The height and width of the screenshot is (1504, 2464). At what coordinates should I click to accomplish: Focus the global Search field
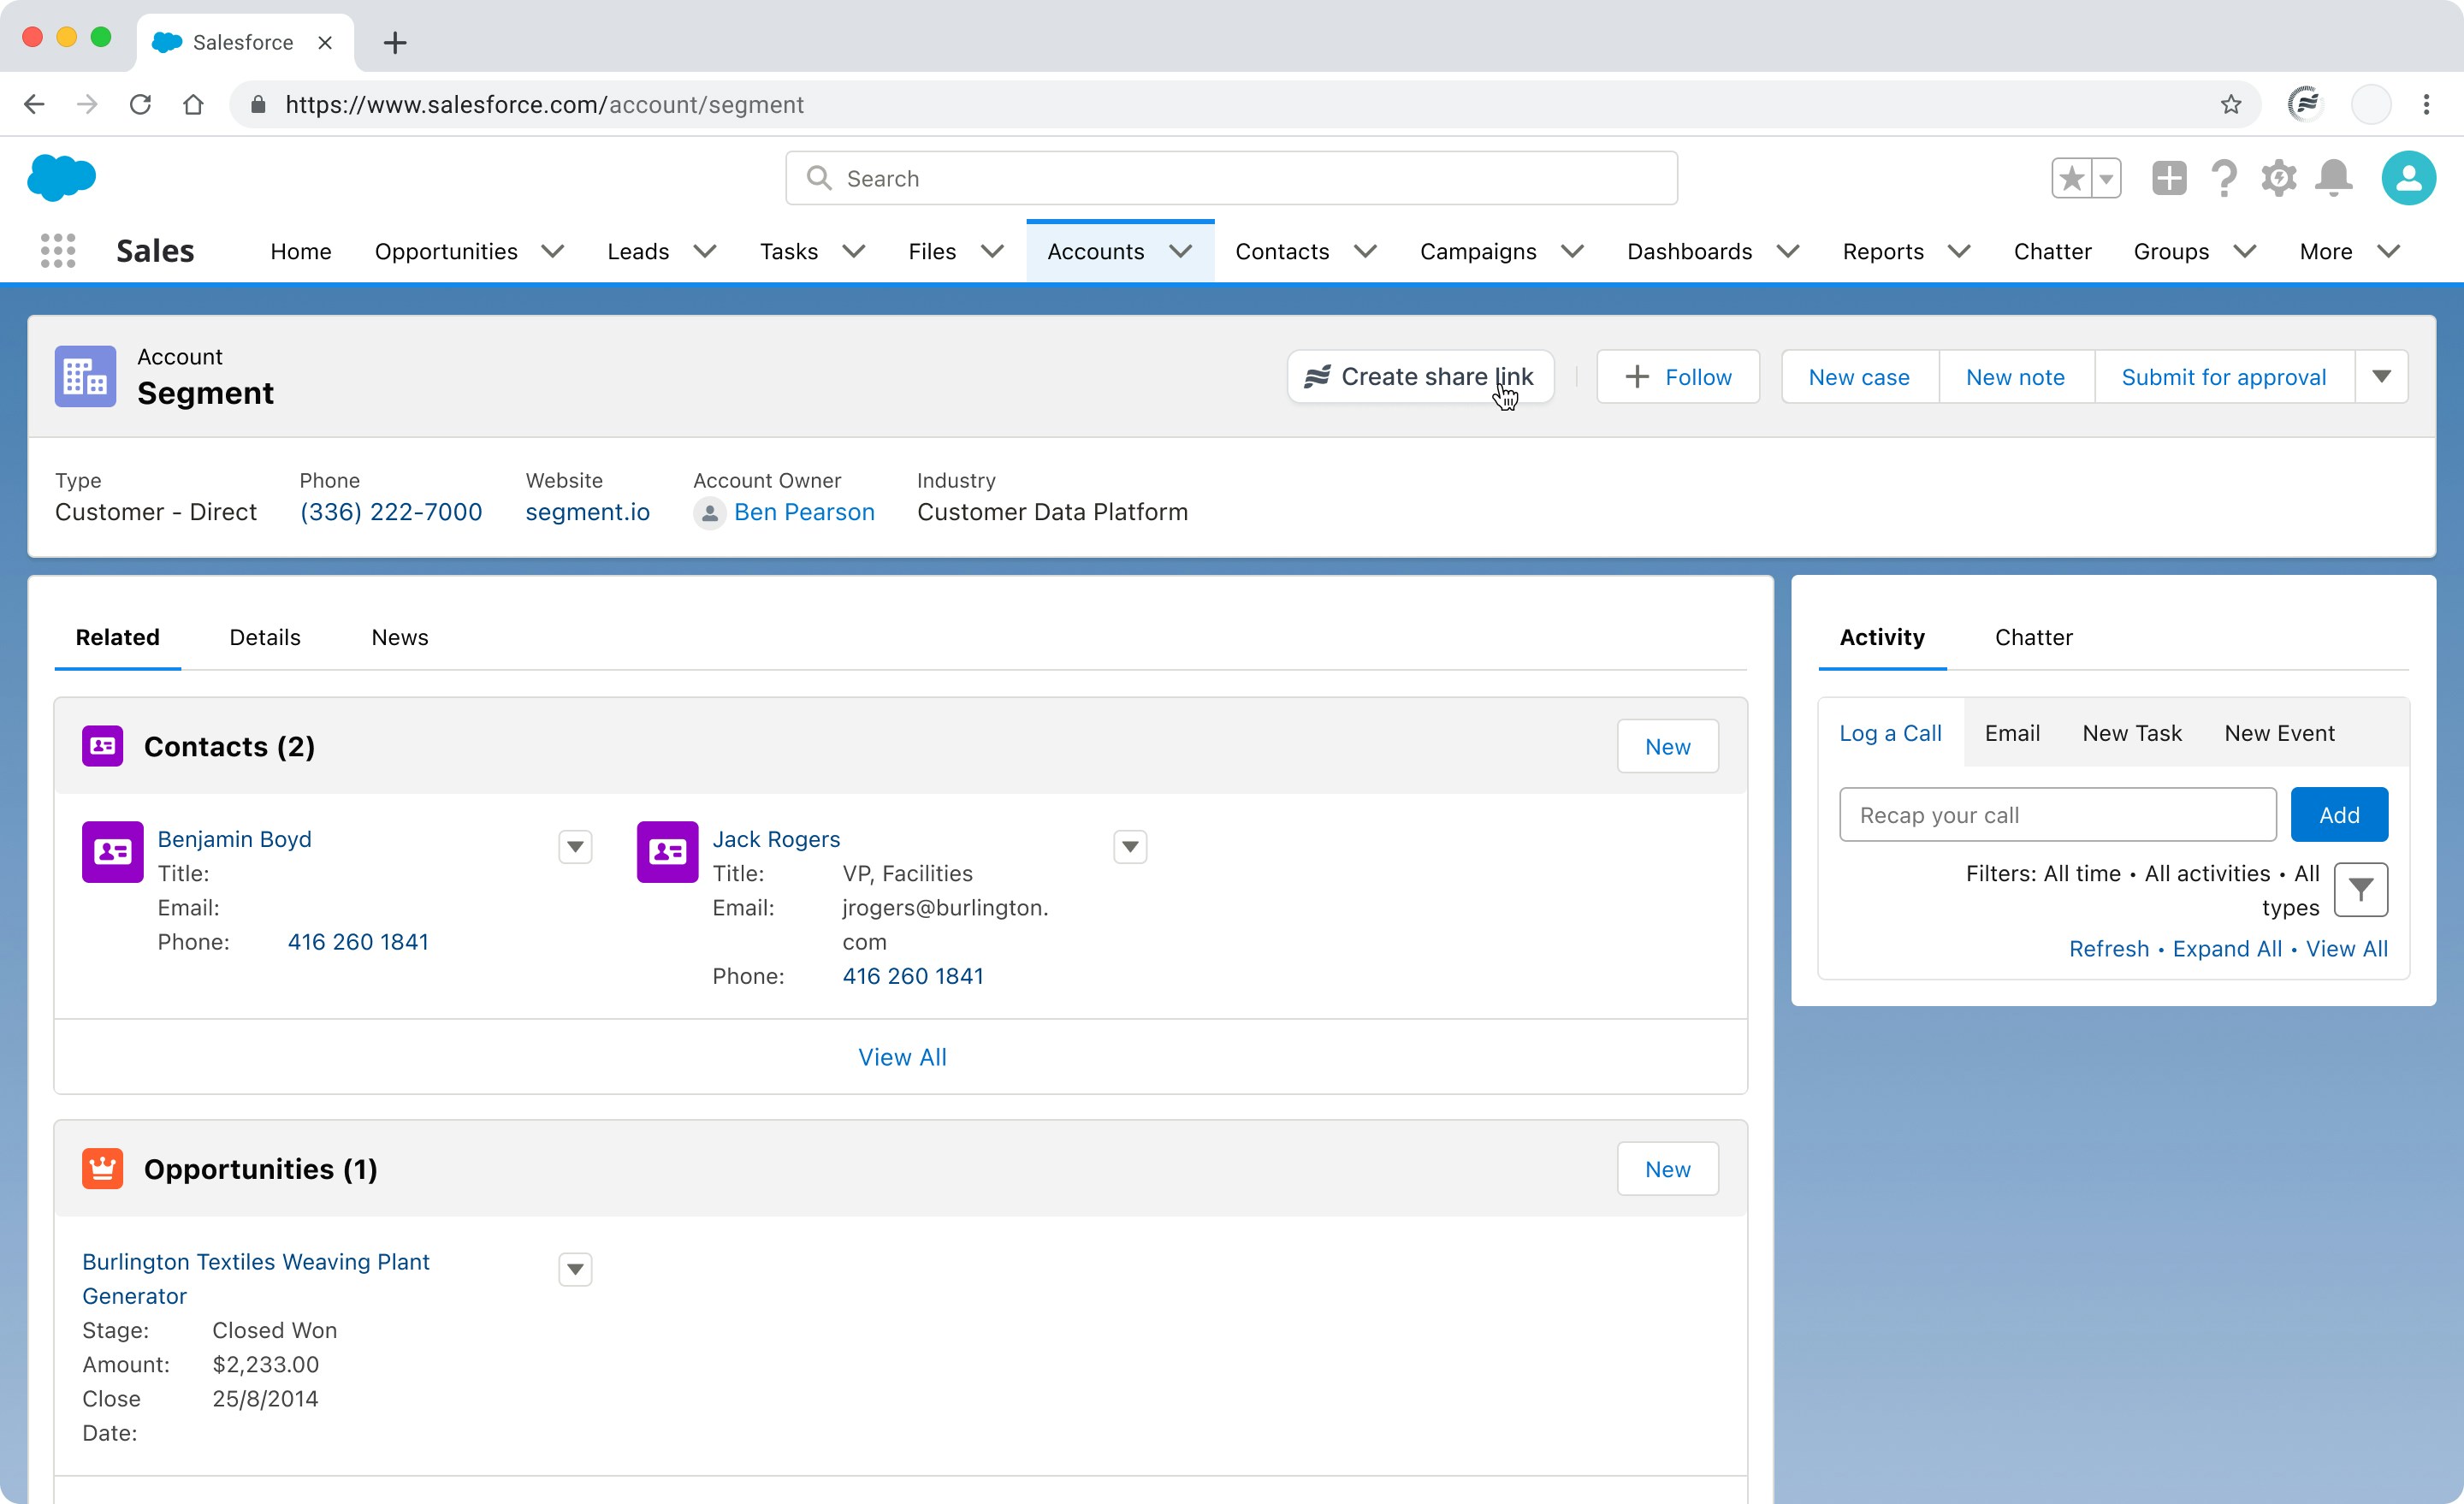(x=1231, y=178)
